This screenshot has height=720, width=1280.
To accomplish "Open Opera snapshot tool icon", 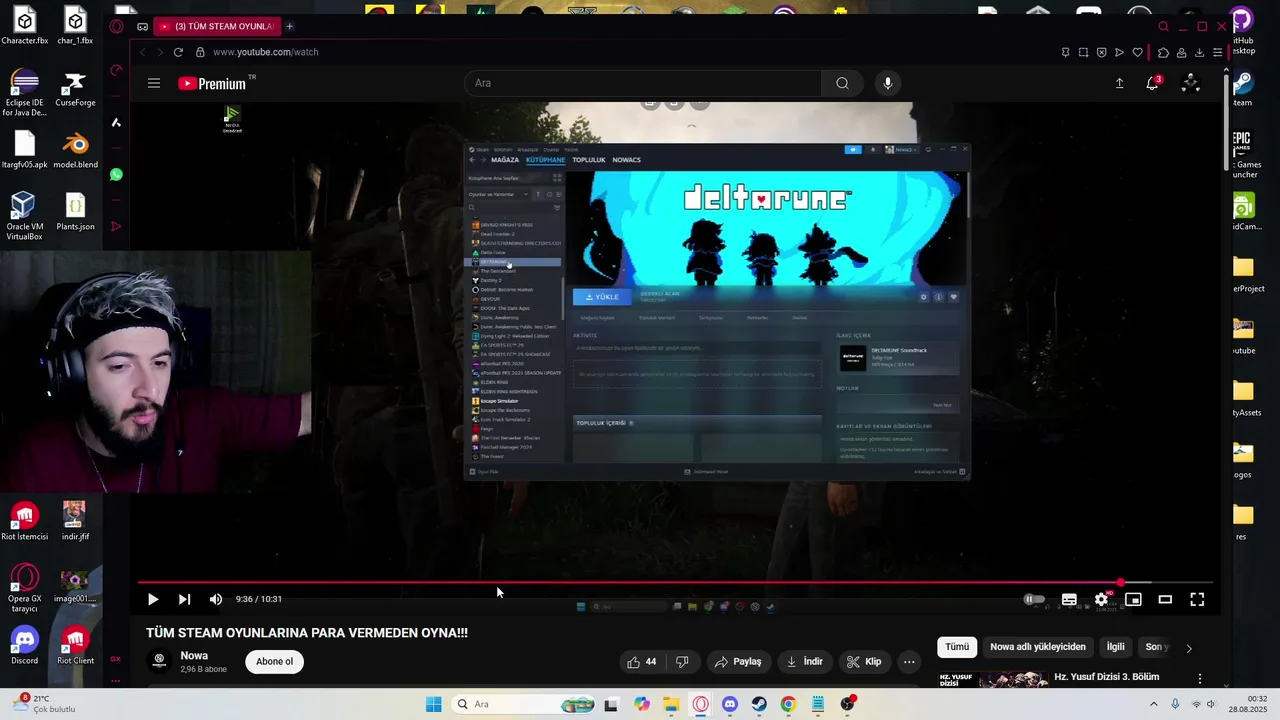I will 1083,52.
